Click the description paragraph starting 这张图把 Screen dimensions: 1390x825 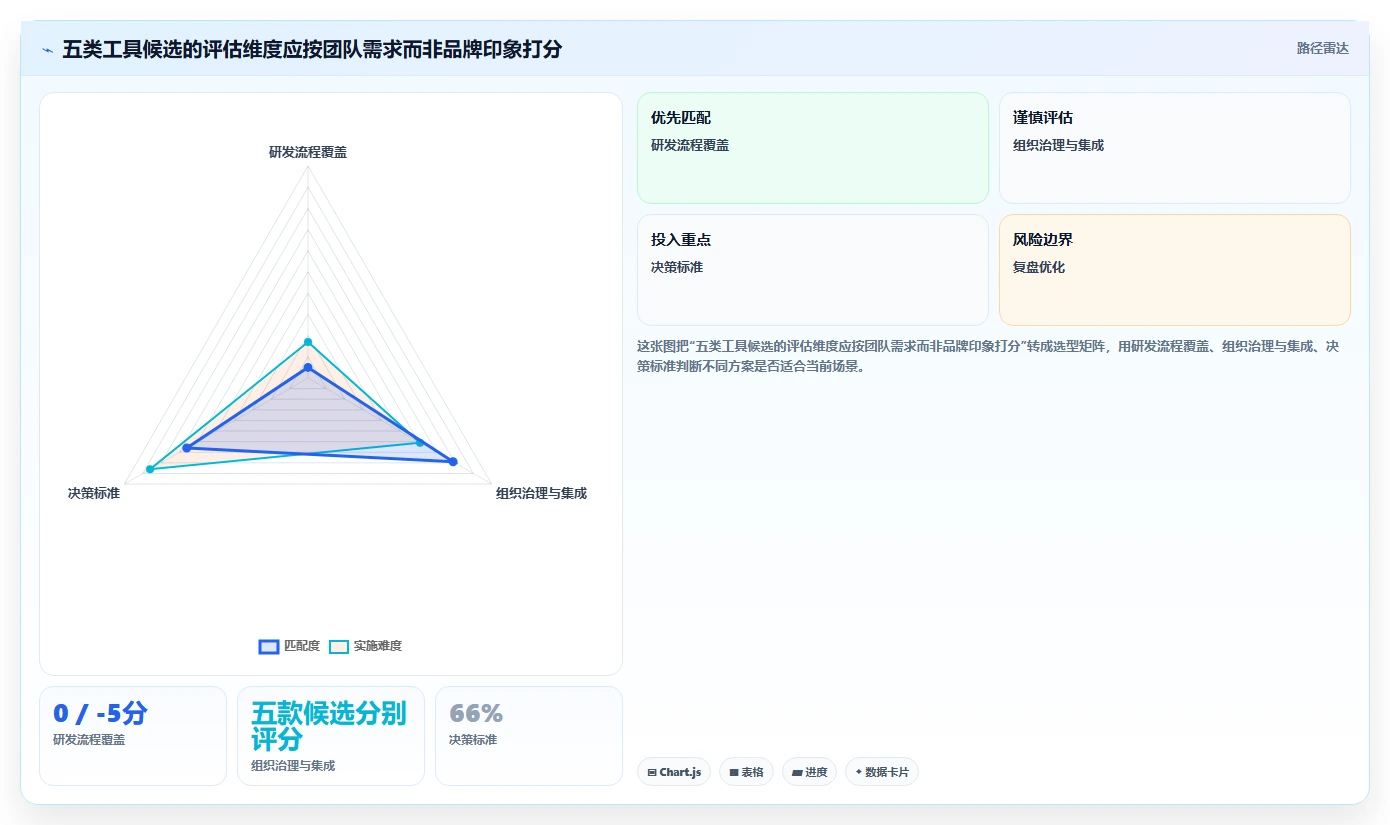pyautogui.click(x=988, y=356)
